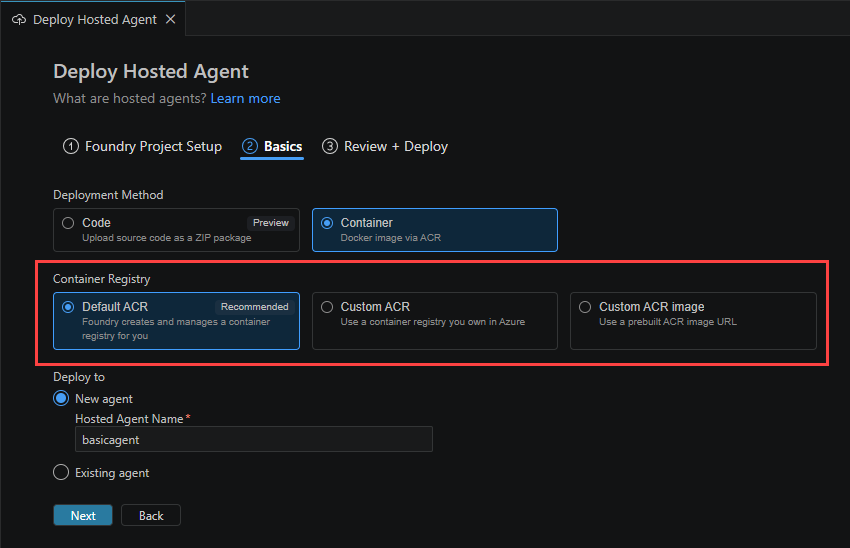Viewport: 850px width, 548px height.
Task: Click "Use a prebuilt ACR image URL" text
Action: [x=667, y=322]
